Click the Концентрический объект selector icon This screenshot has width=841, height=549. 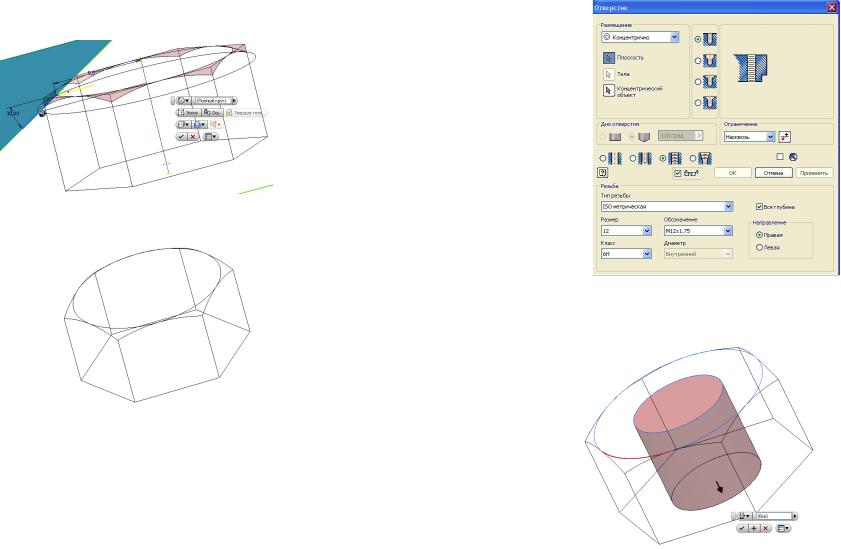point(608,91)
